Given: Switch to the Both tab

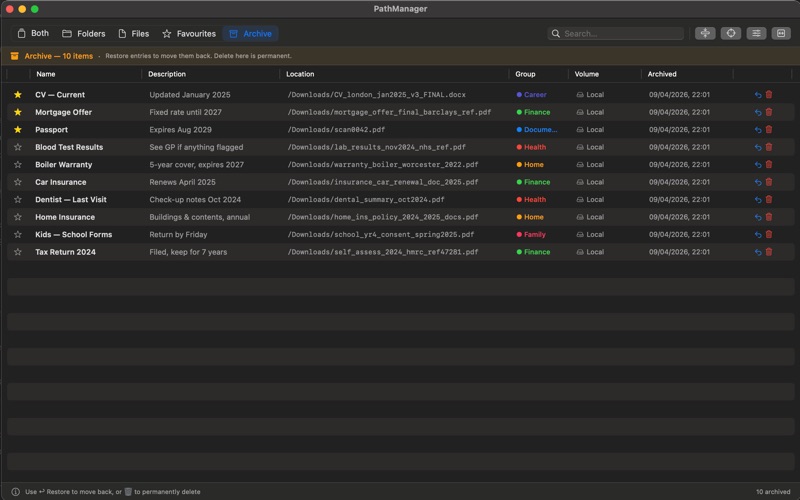Looking at the screenshot, I should click(33, 33).
